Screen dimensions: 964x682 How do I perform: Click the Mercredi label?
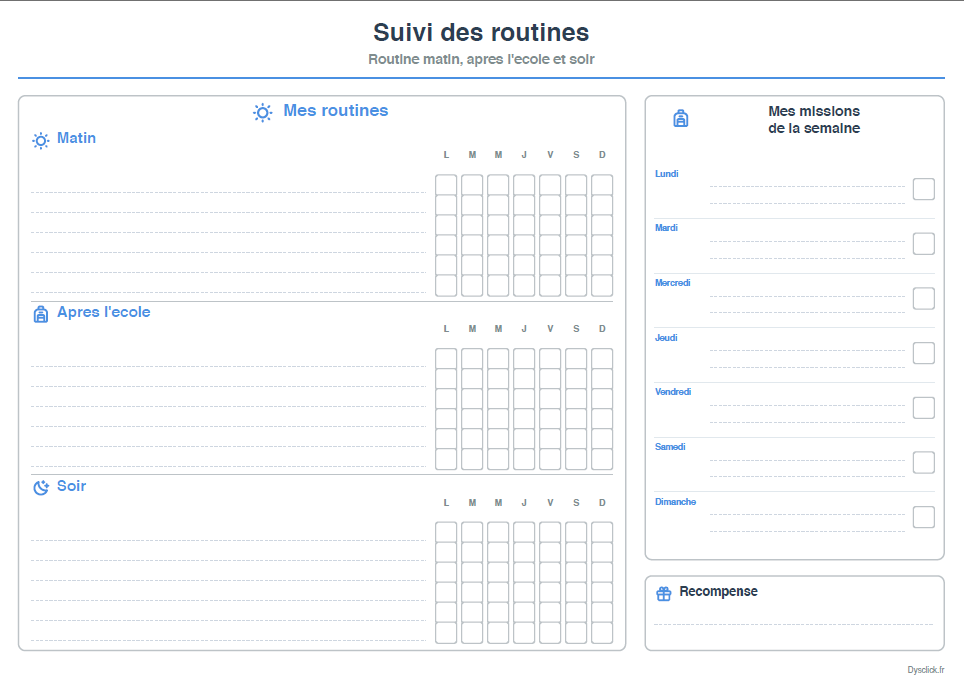click(673, 282)
